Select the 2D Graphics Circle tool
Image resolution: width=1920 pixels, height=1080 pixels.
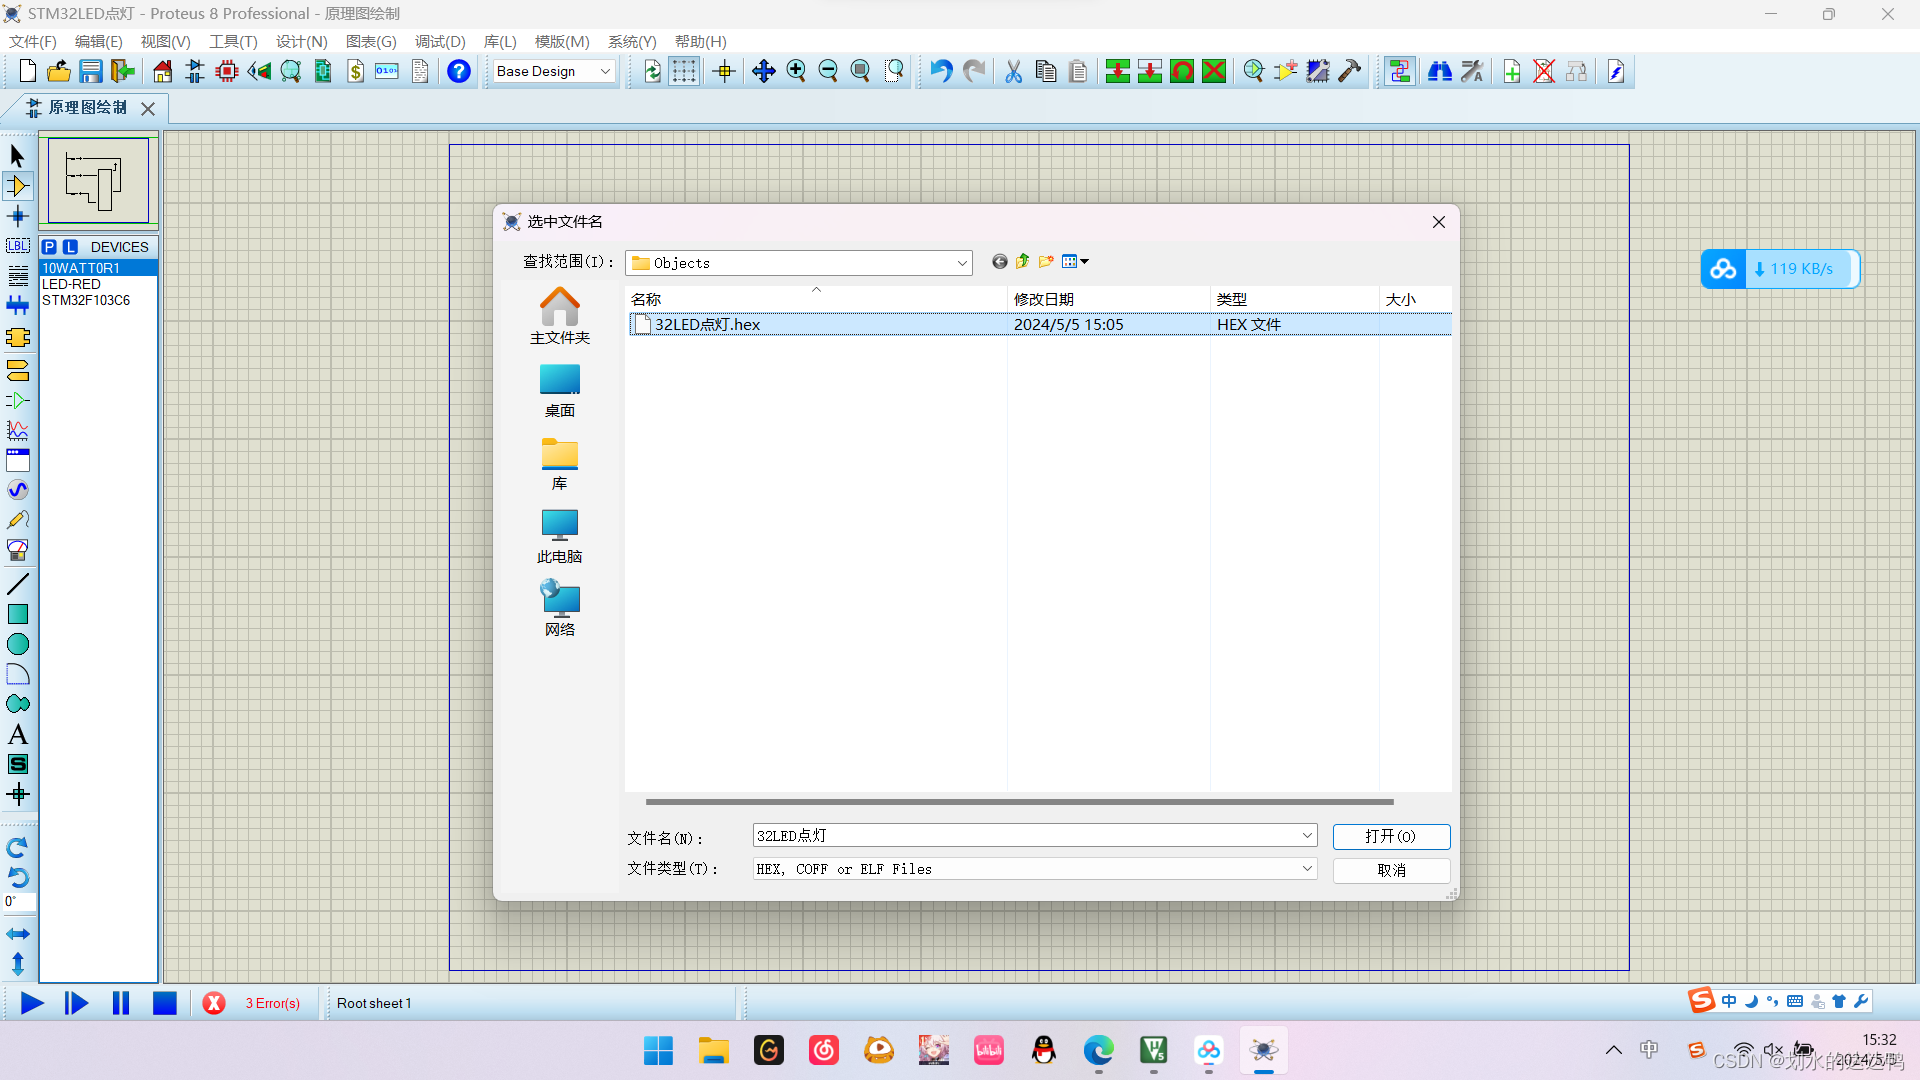pyautogui.click(x=17, y=644)
